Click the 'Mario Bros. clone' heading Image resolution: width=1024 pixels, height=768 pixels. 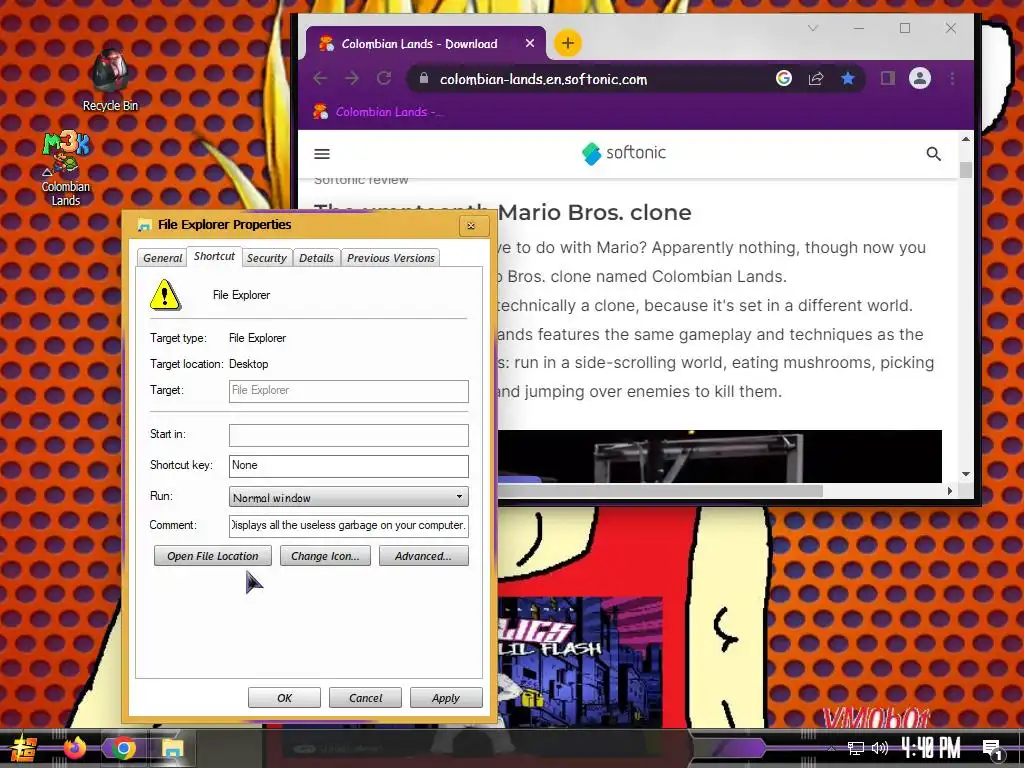pos(594,212)
